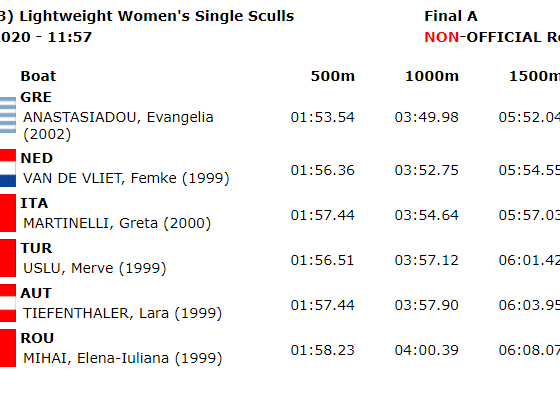Click the Turkey flag beside TUR

click(x=8, y=258)
